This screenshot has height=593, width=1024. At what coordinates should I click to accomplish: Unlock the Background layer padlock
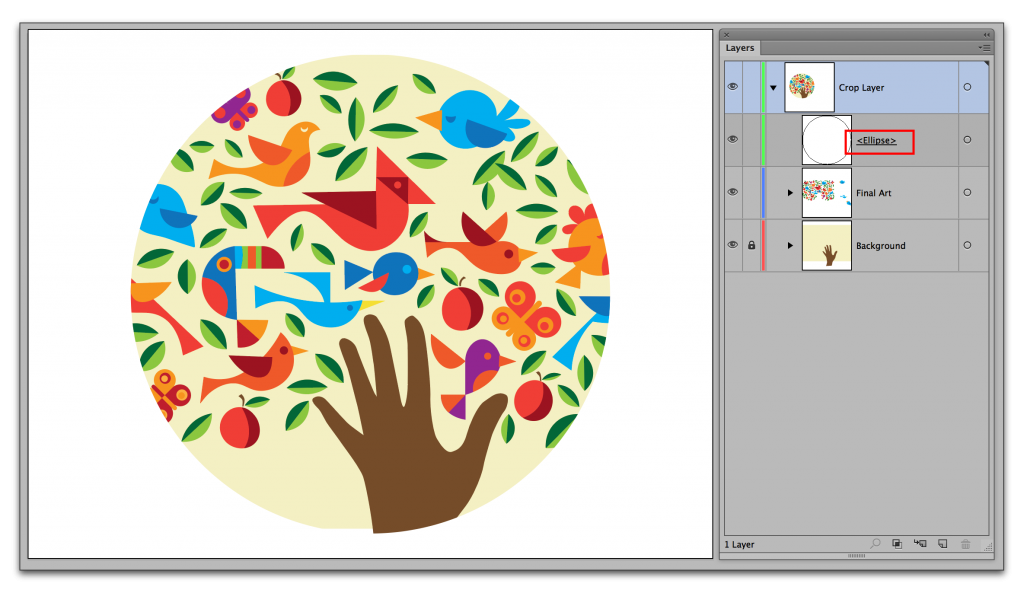[x=751, y=245]
